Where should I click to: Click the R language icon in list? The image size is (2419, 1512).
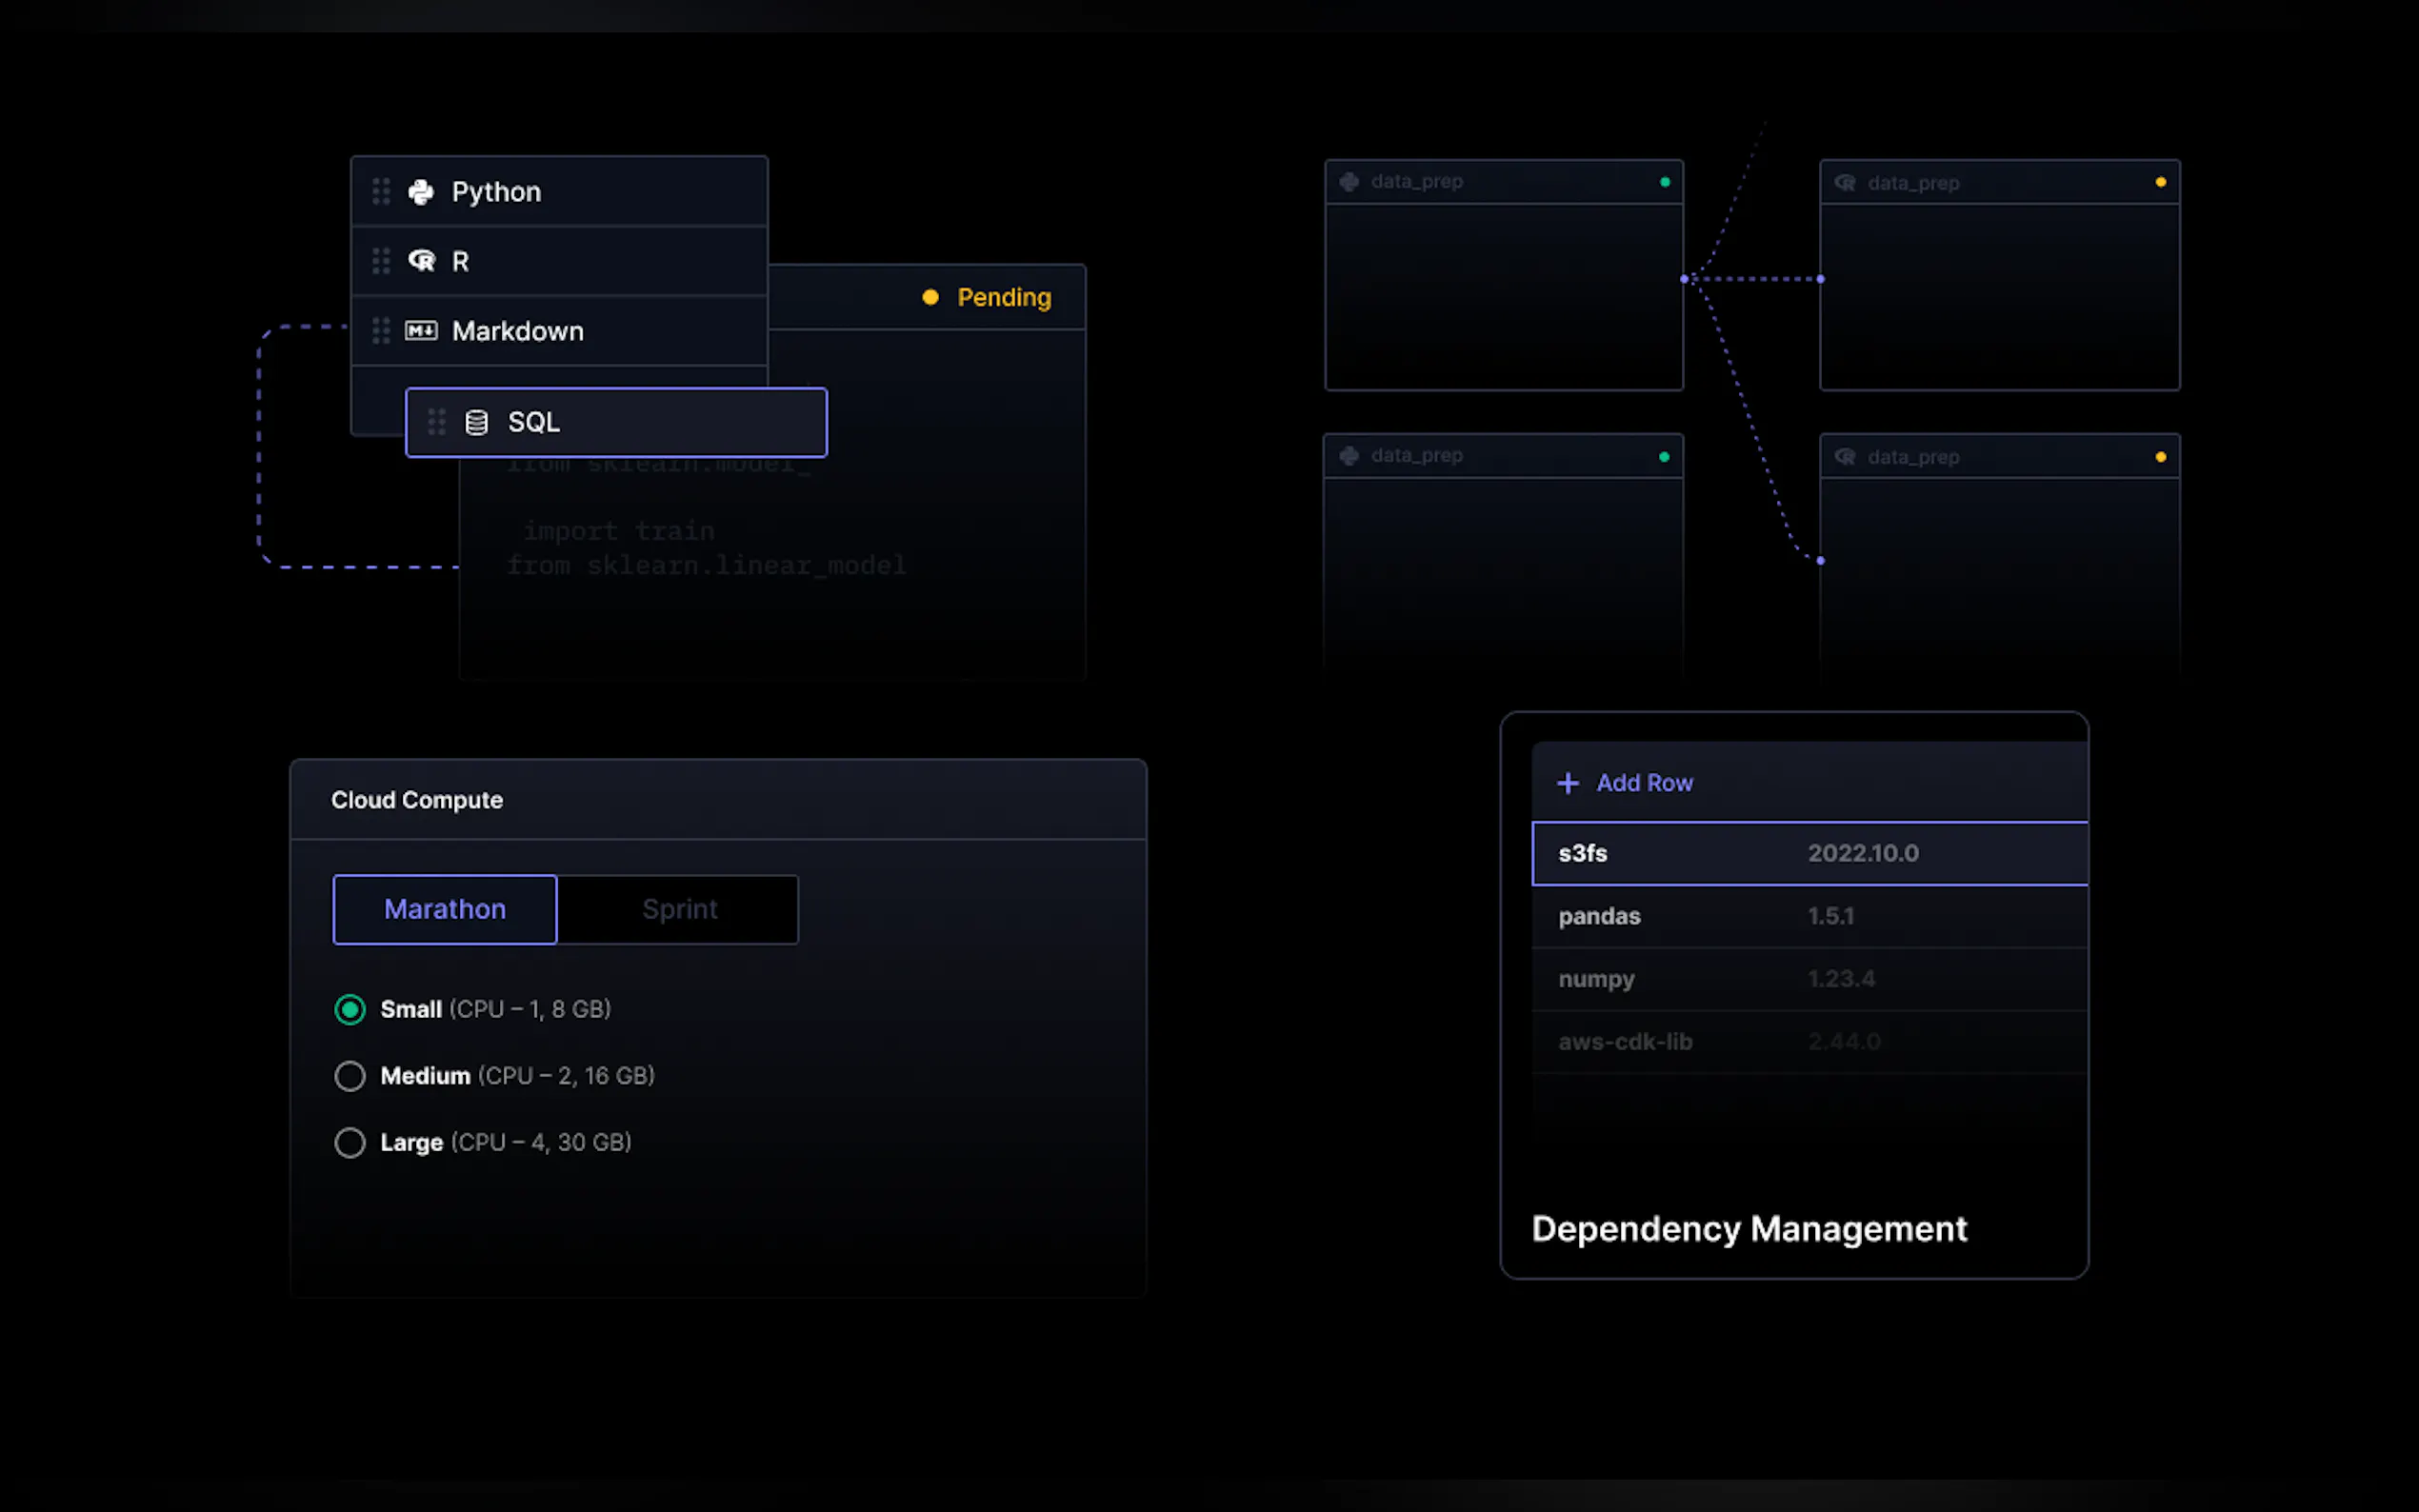pos(421,261)
